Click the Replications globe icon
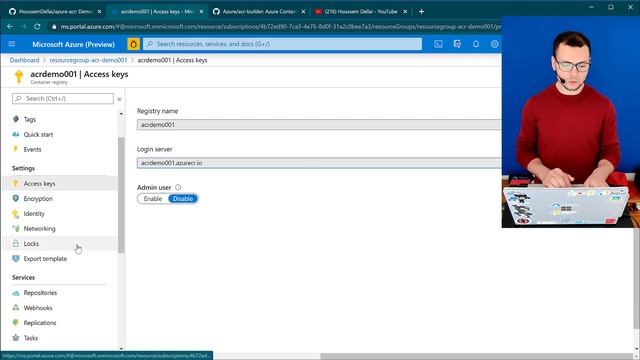The image size is (640, 360). pos(16,323)
